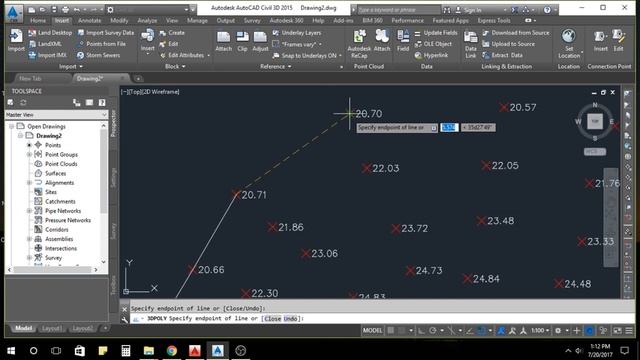Toggle ortho mode in status bar

(422, 331)
